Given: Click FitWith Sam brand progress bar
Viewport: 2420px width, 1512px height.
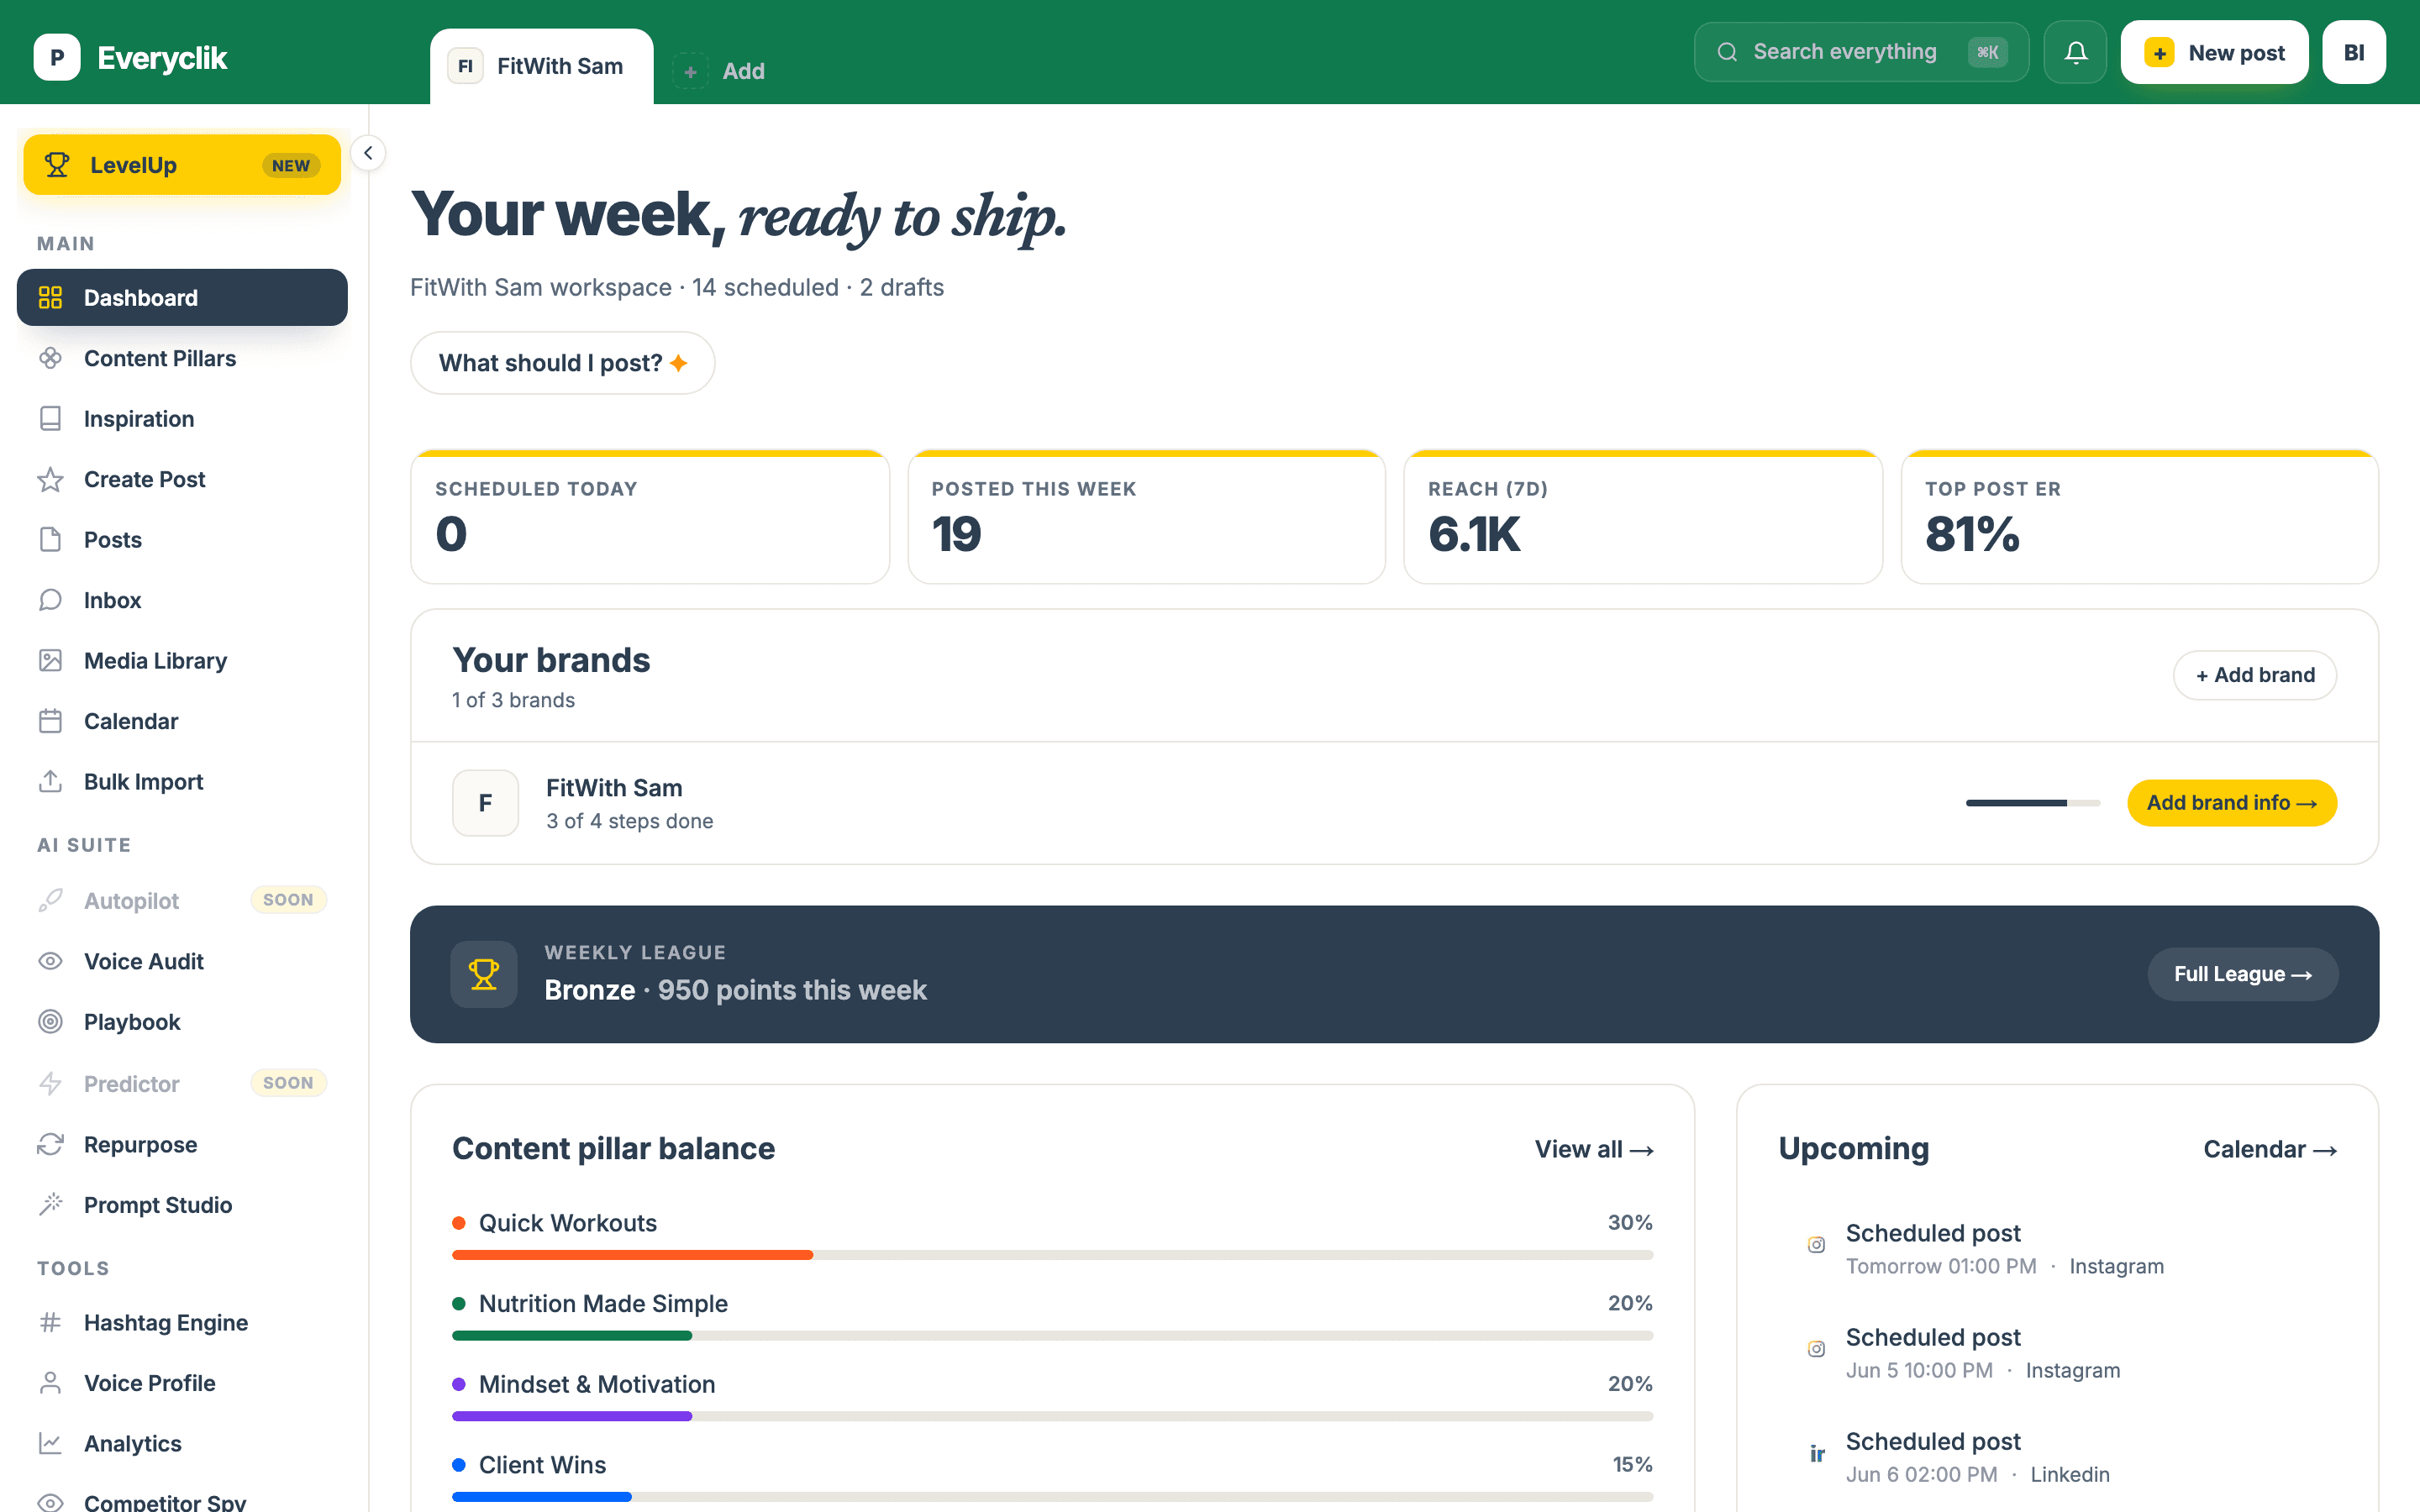Looking at the screenshot, I should click(x=2032, y=803).
